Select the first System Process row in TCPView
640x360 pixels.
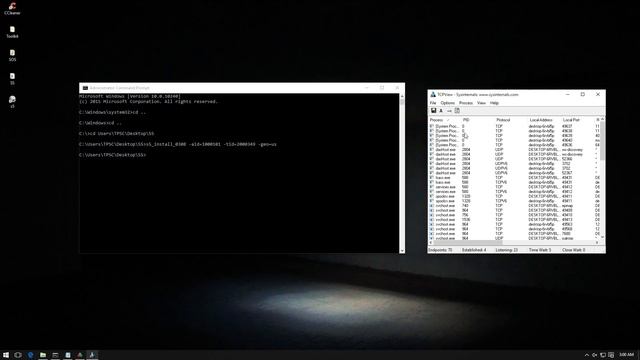[513, 126]
